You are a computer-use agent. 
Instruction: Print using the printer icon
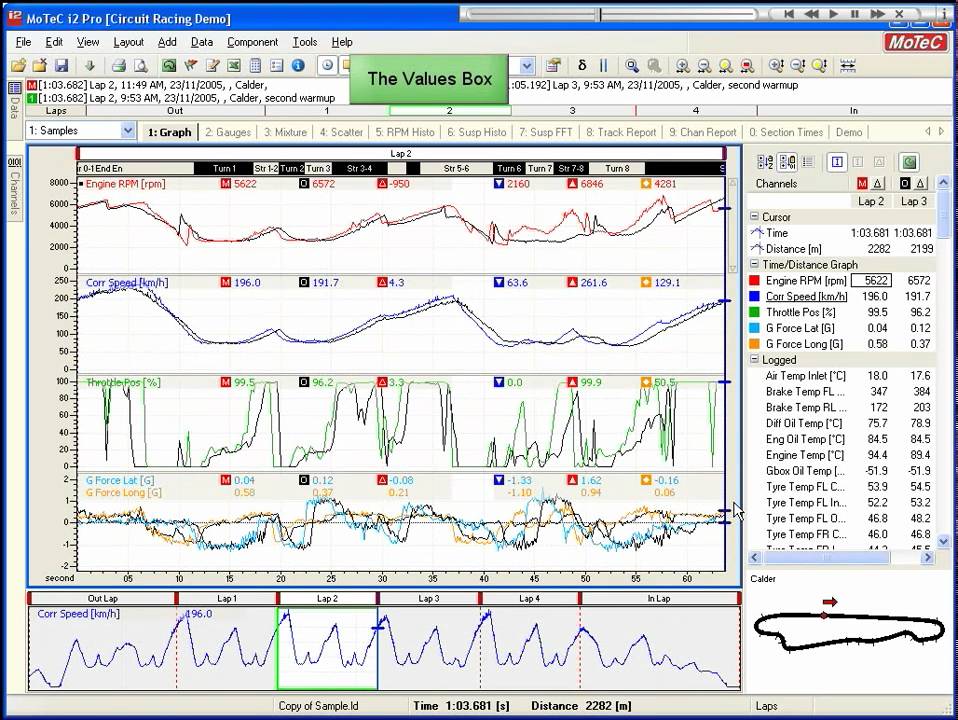[x=119, y=65]
